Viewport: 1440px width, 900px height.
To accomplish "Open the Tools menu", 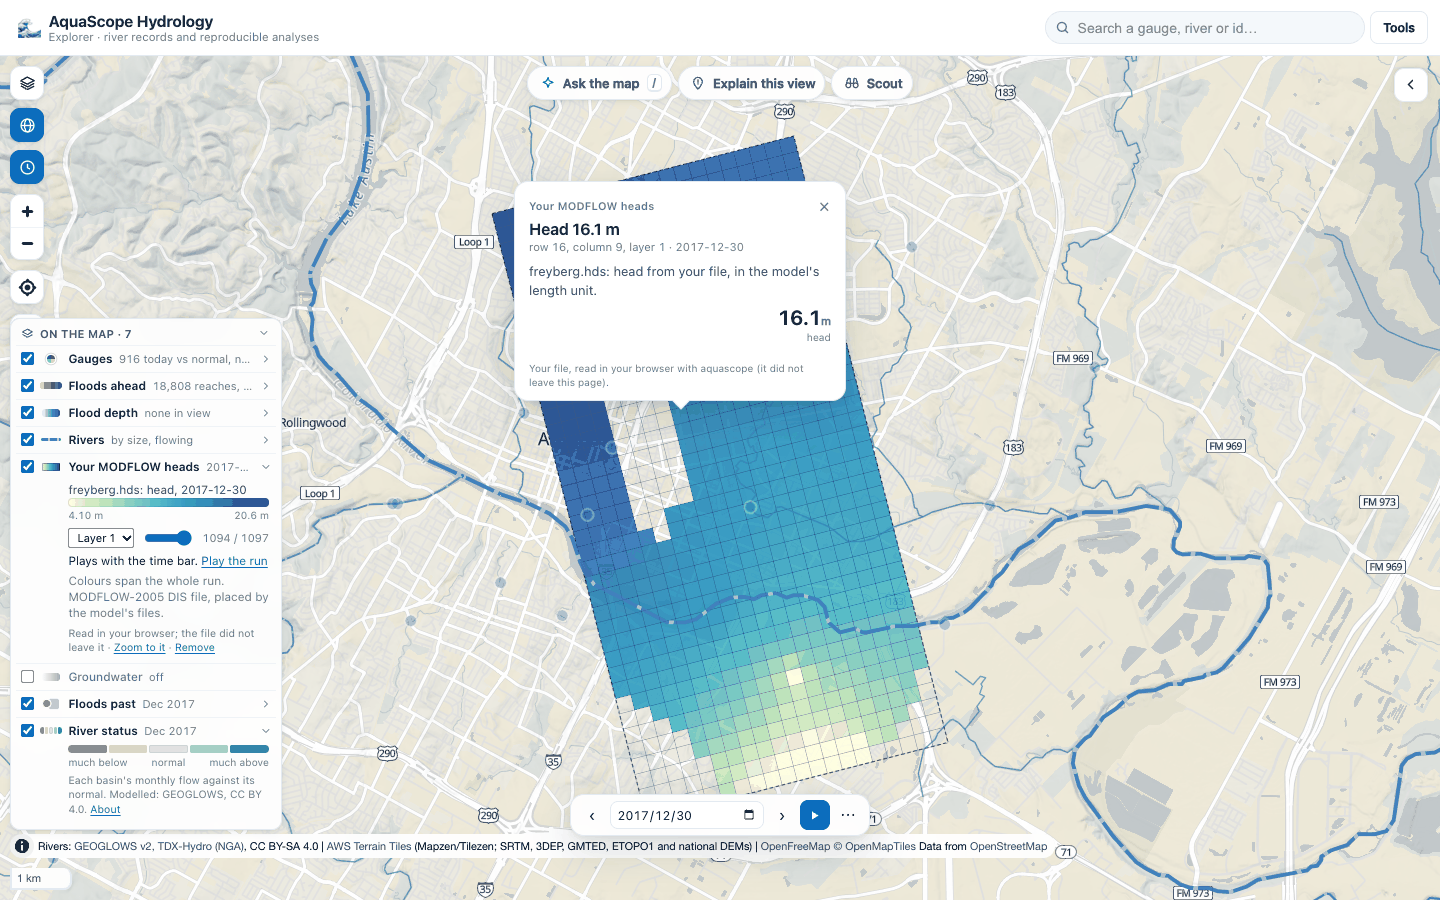I will 1398,28.
